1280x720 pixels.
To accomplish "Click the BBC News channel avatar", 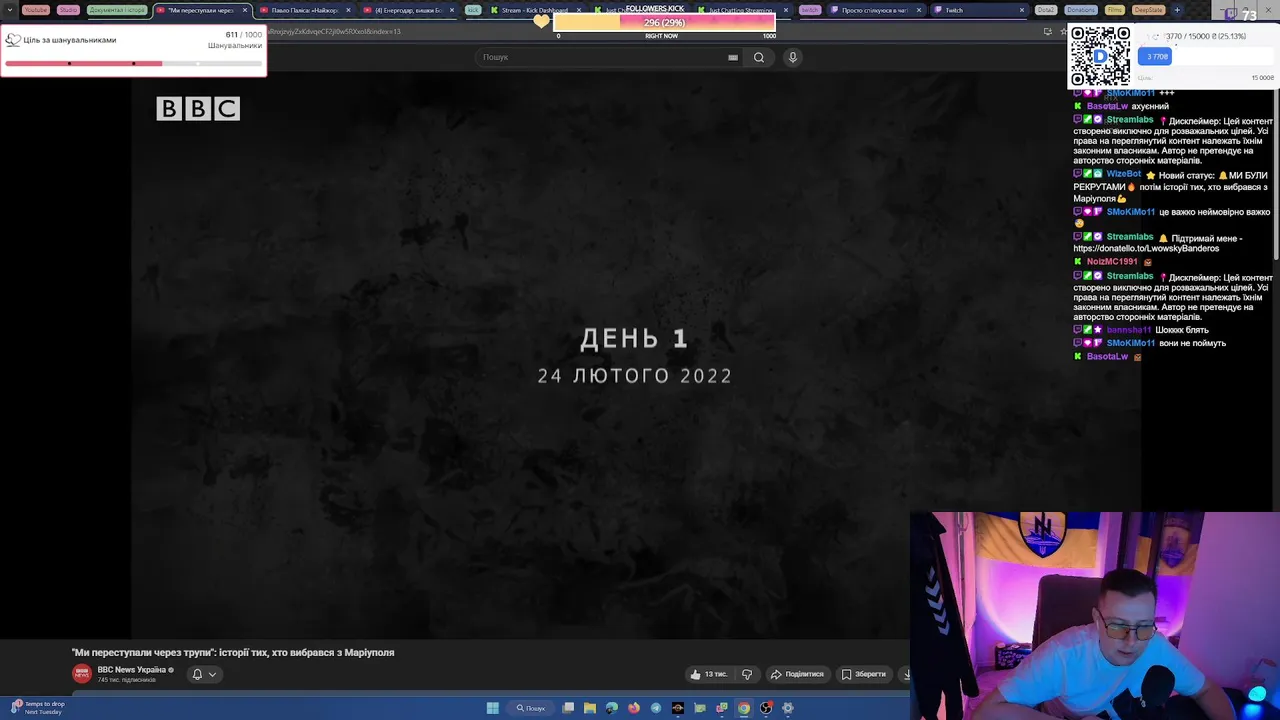I will [82, 674].
